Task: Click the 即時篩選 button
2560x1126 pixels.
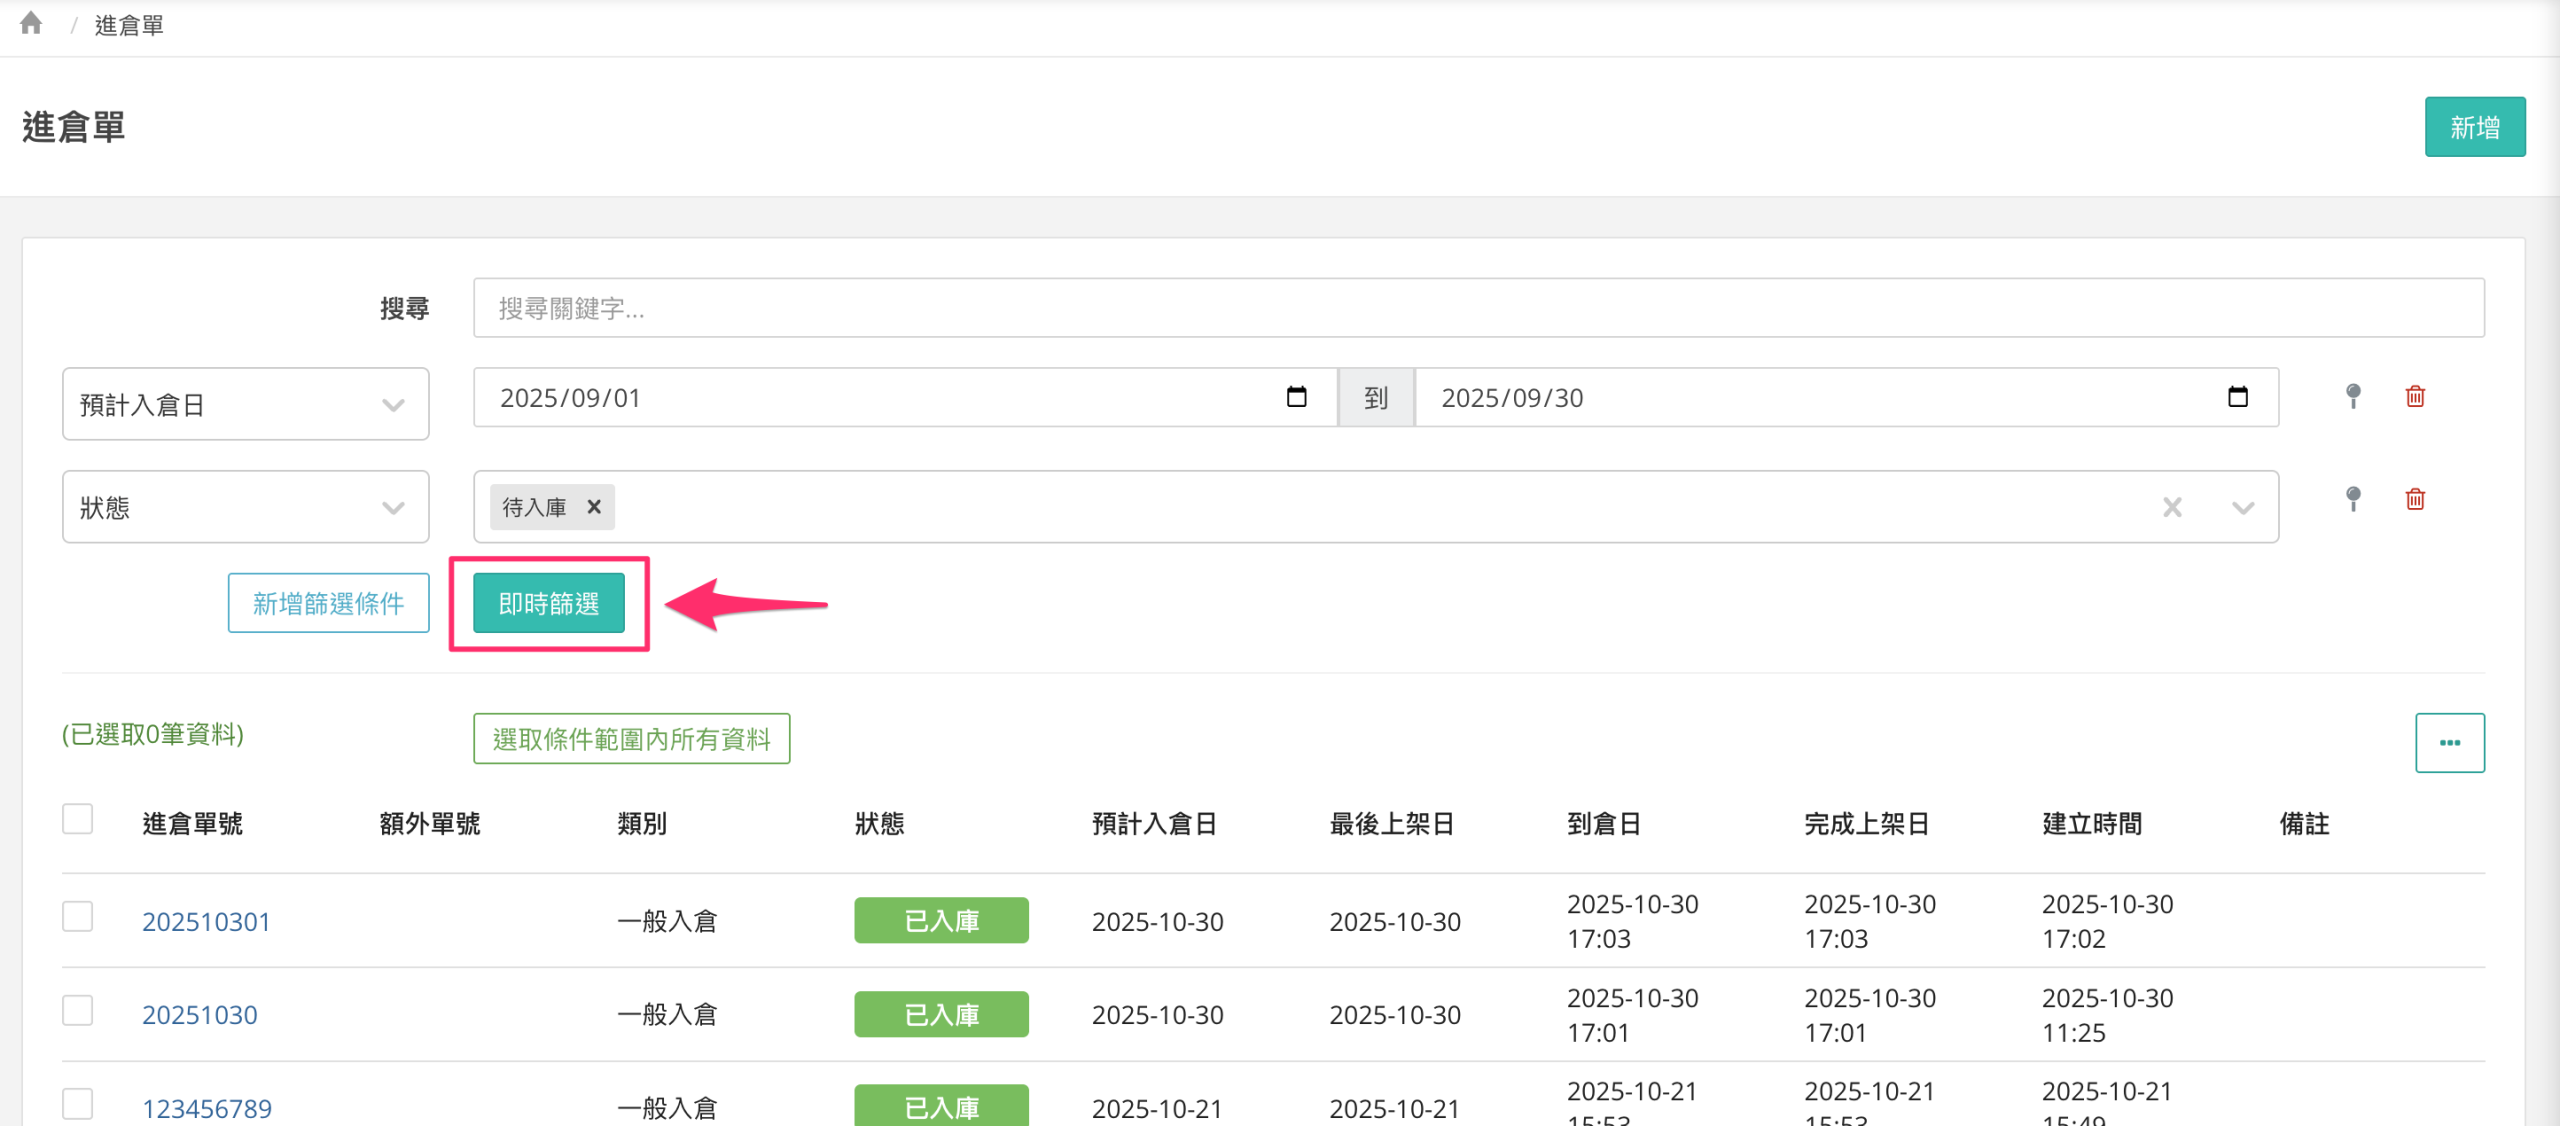Action: [548, 603]
